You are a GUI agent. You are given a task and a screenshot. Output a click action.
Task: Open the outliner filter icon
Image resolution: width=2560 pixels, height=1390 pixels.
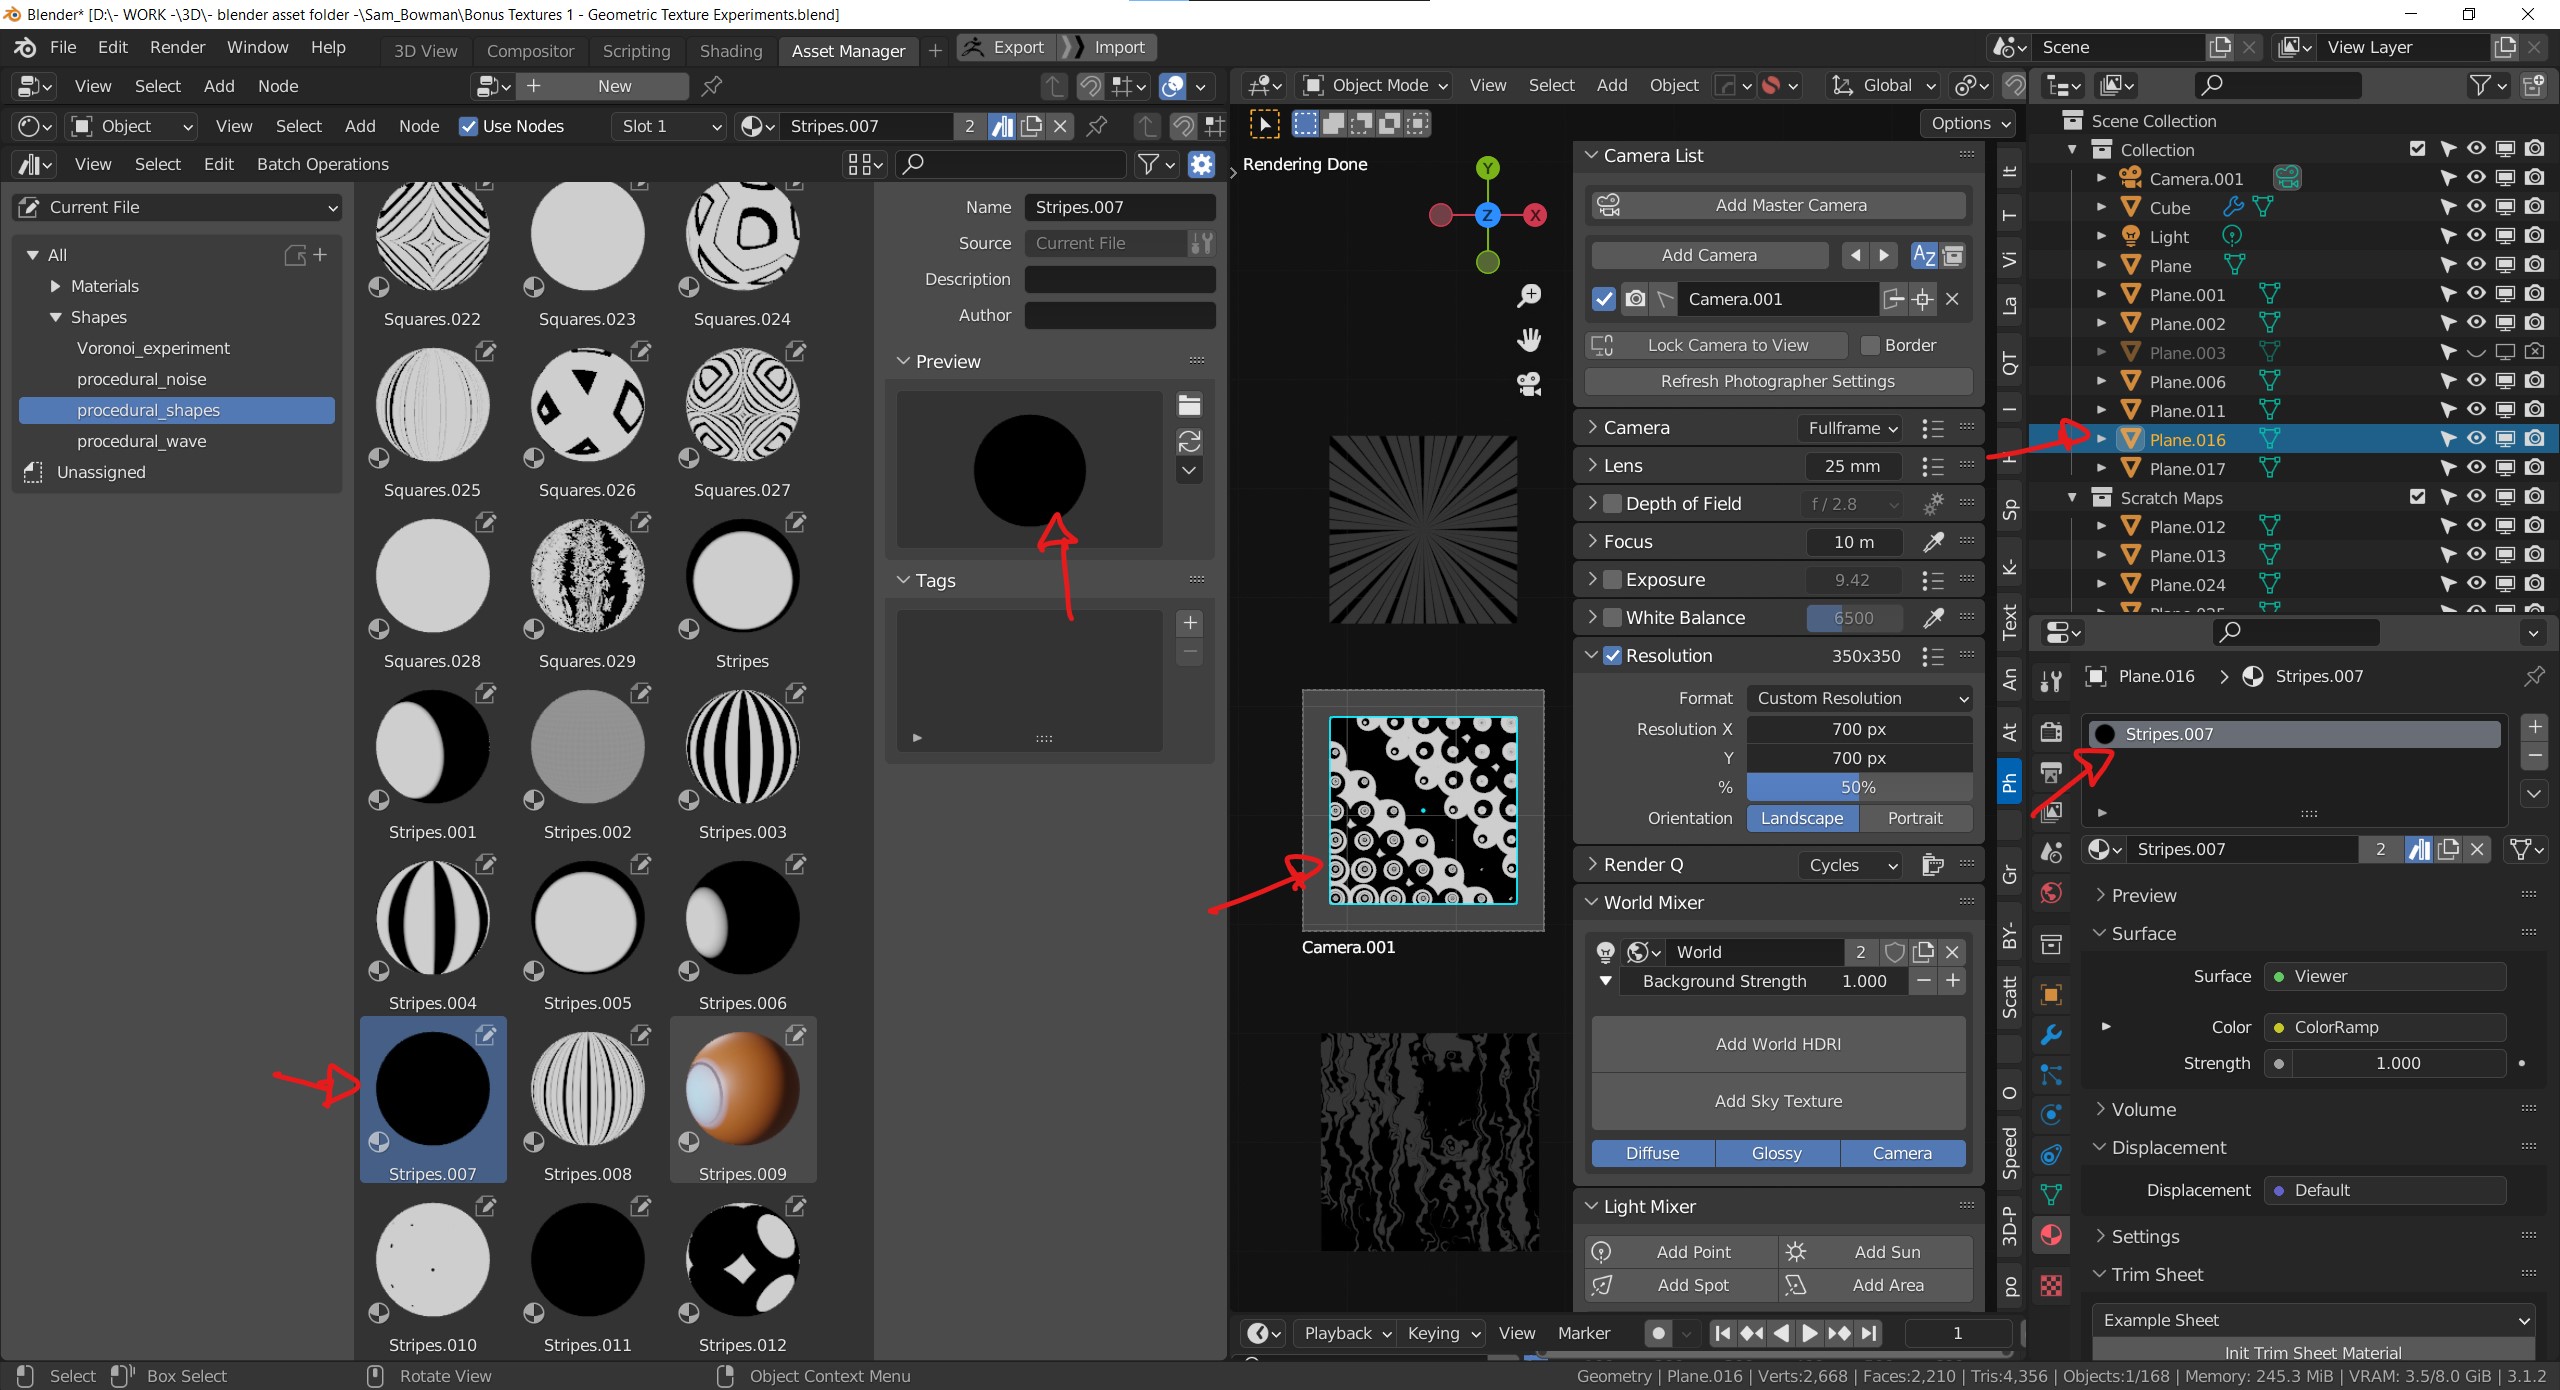click(2484, 85)
